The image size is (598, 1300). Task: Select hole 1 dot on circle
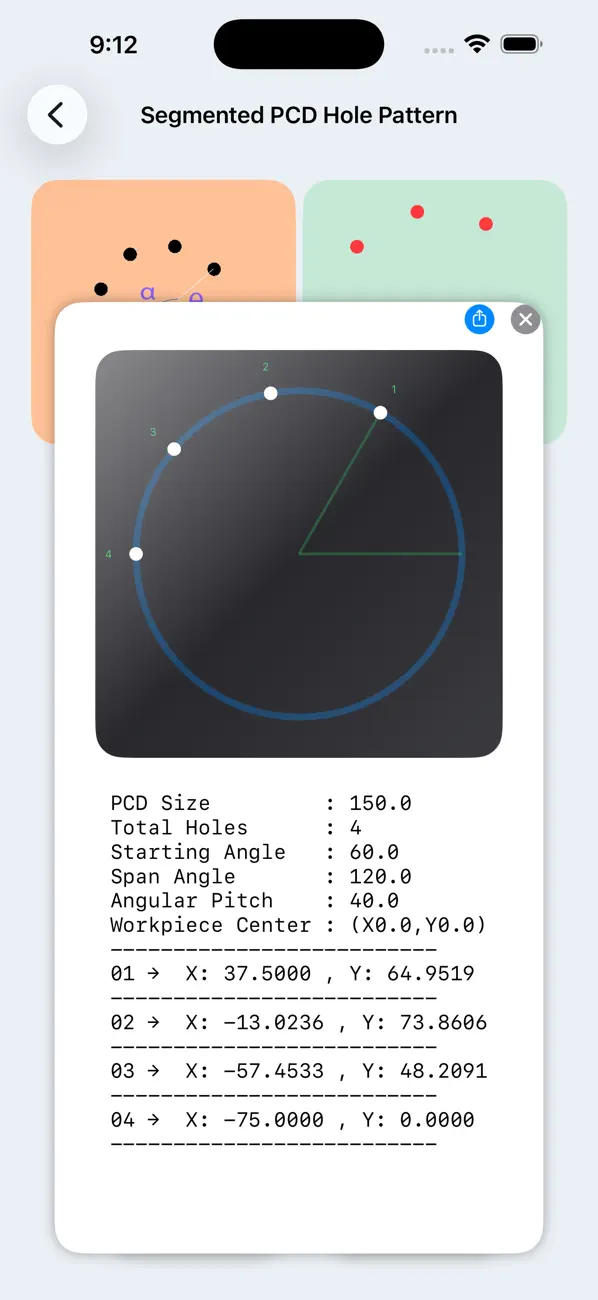tap(380, 412)
